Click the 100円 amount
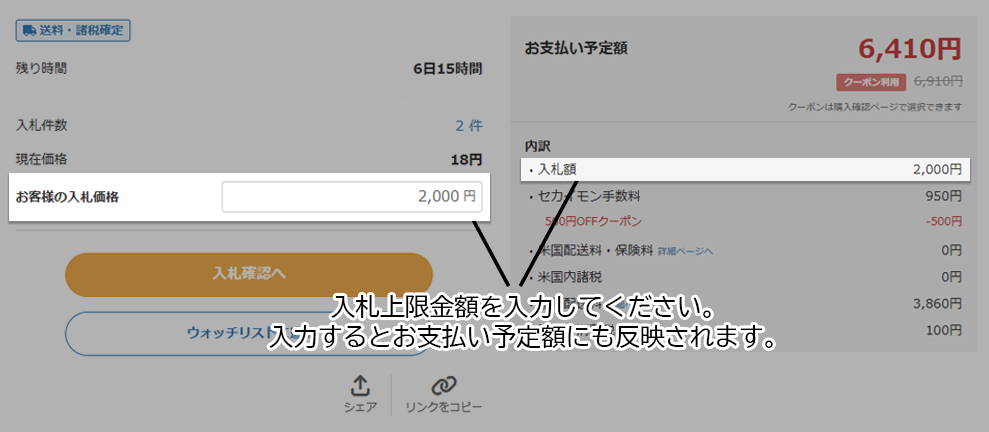The height and width of the screenshot is (432, 989). click(x=944, y=330)
